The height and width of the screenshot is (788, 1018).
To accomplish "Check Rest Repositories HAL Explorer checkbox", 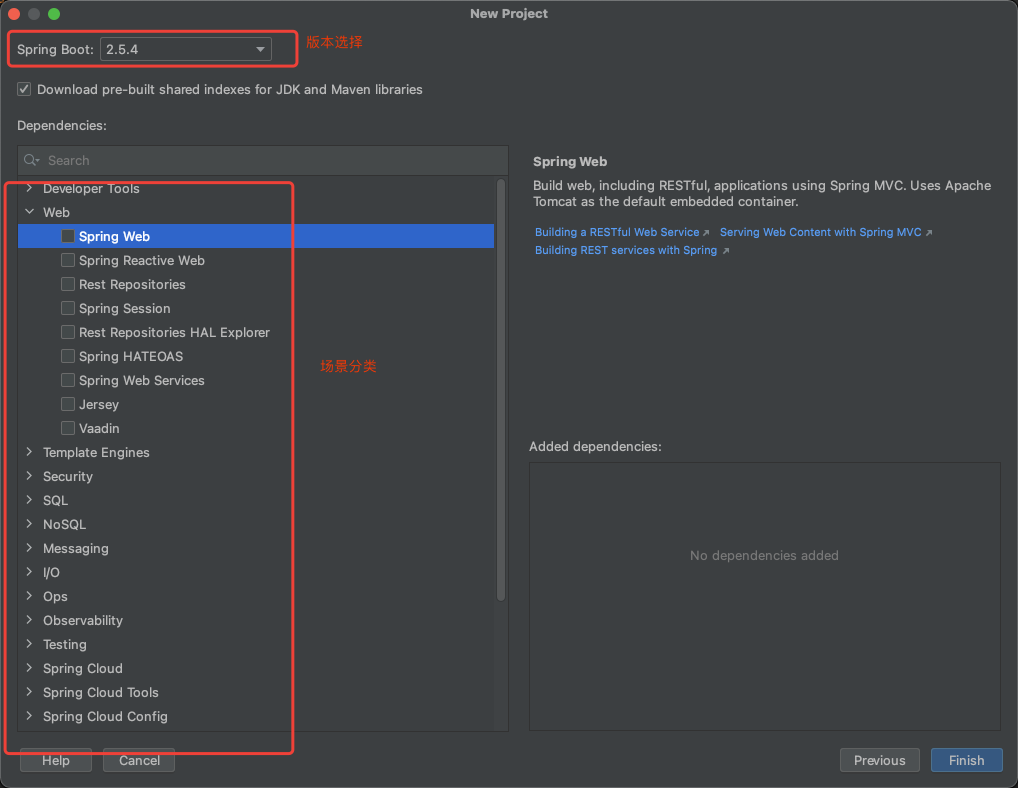I will (x=68, y=332).
